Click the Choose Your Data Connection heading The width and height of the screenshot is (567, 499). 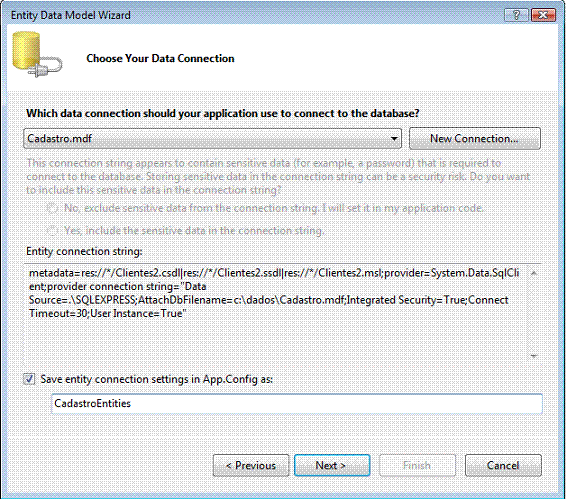[x=160, y=59]
